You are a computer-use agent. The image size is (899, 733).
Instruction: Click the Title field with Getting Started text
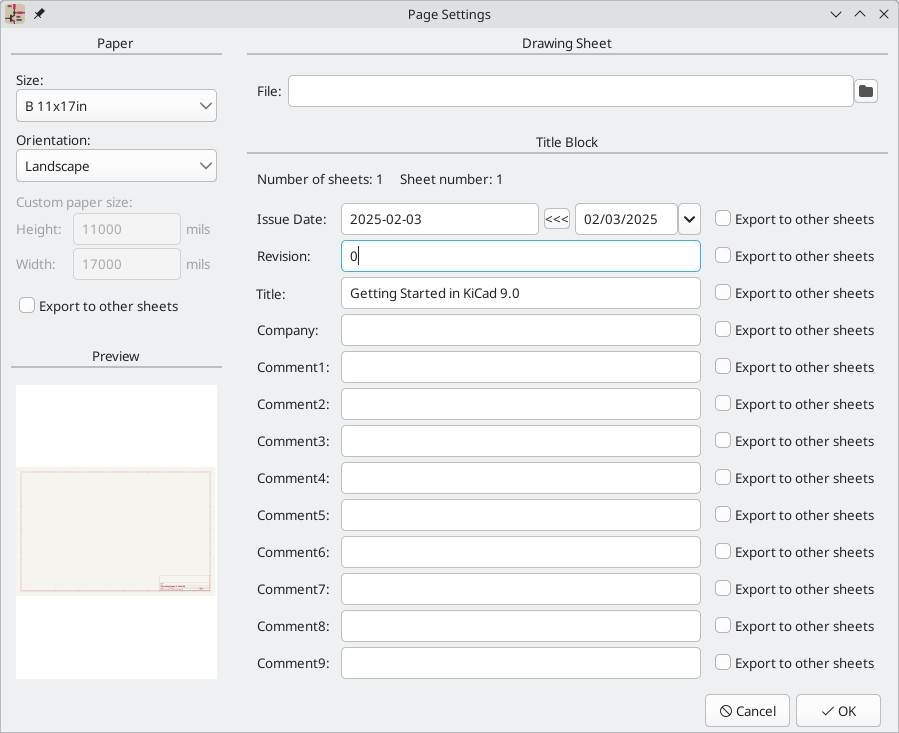521,293
